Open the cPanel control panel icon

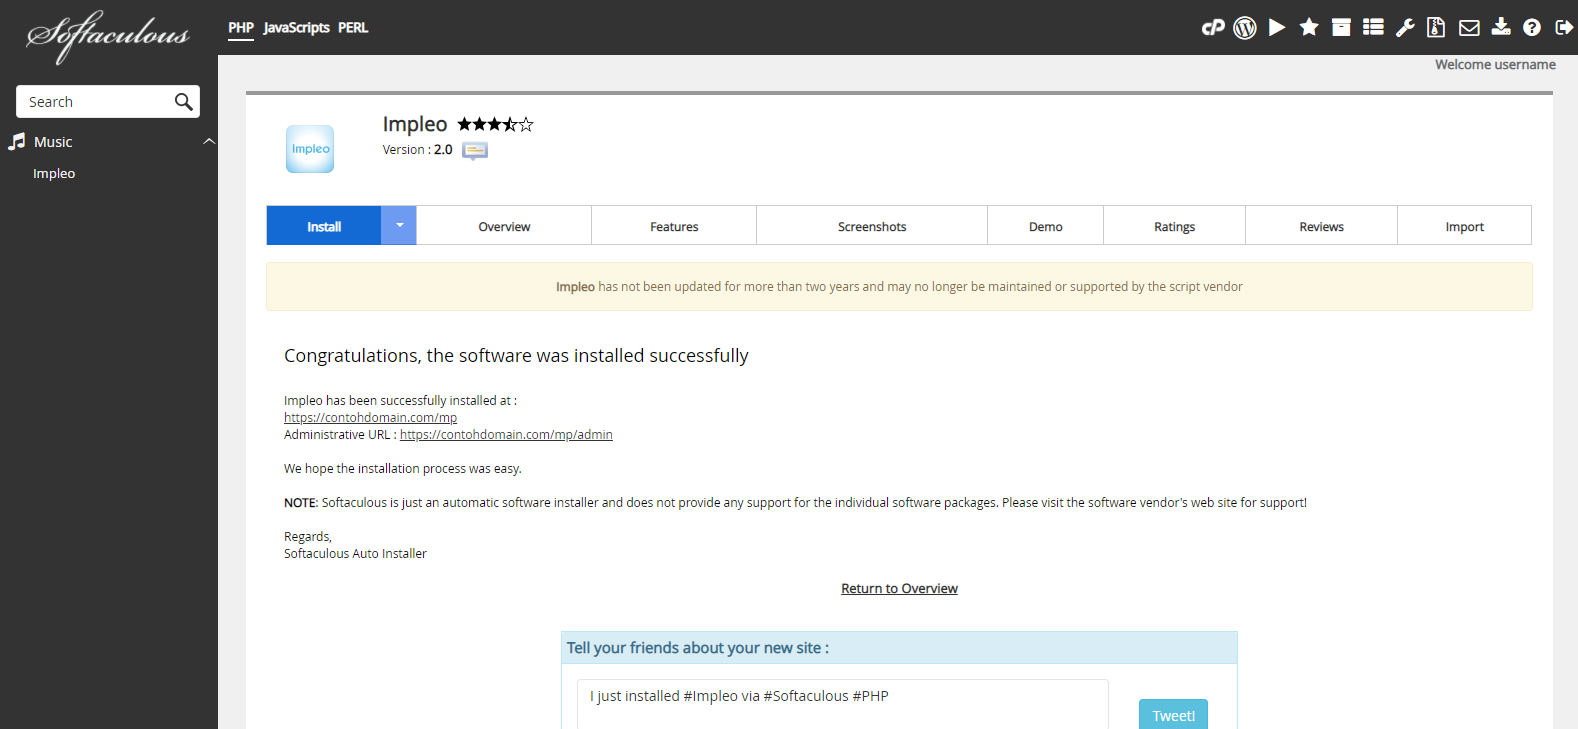(1212, 28)
